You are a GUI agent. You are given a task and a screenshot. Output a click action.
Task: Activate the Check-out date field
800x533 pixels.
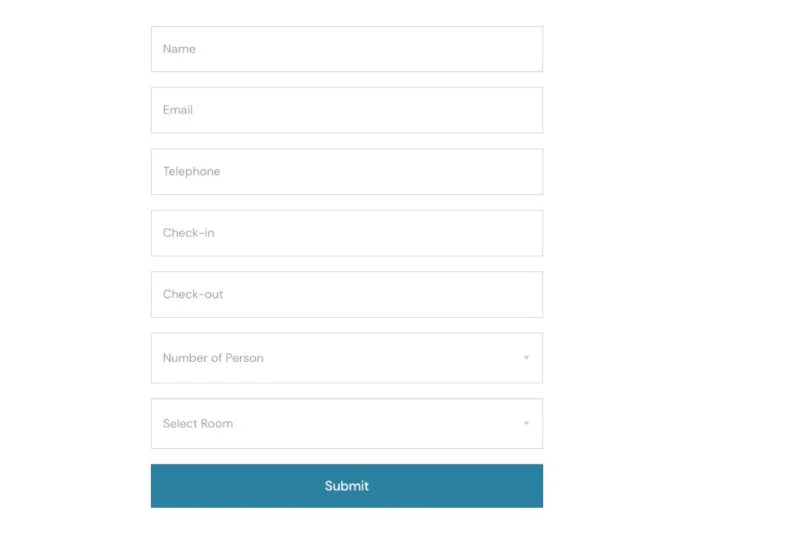[x=346, y=294]
